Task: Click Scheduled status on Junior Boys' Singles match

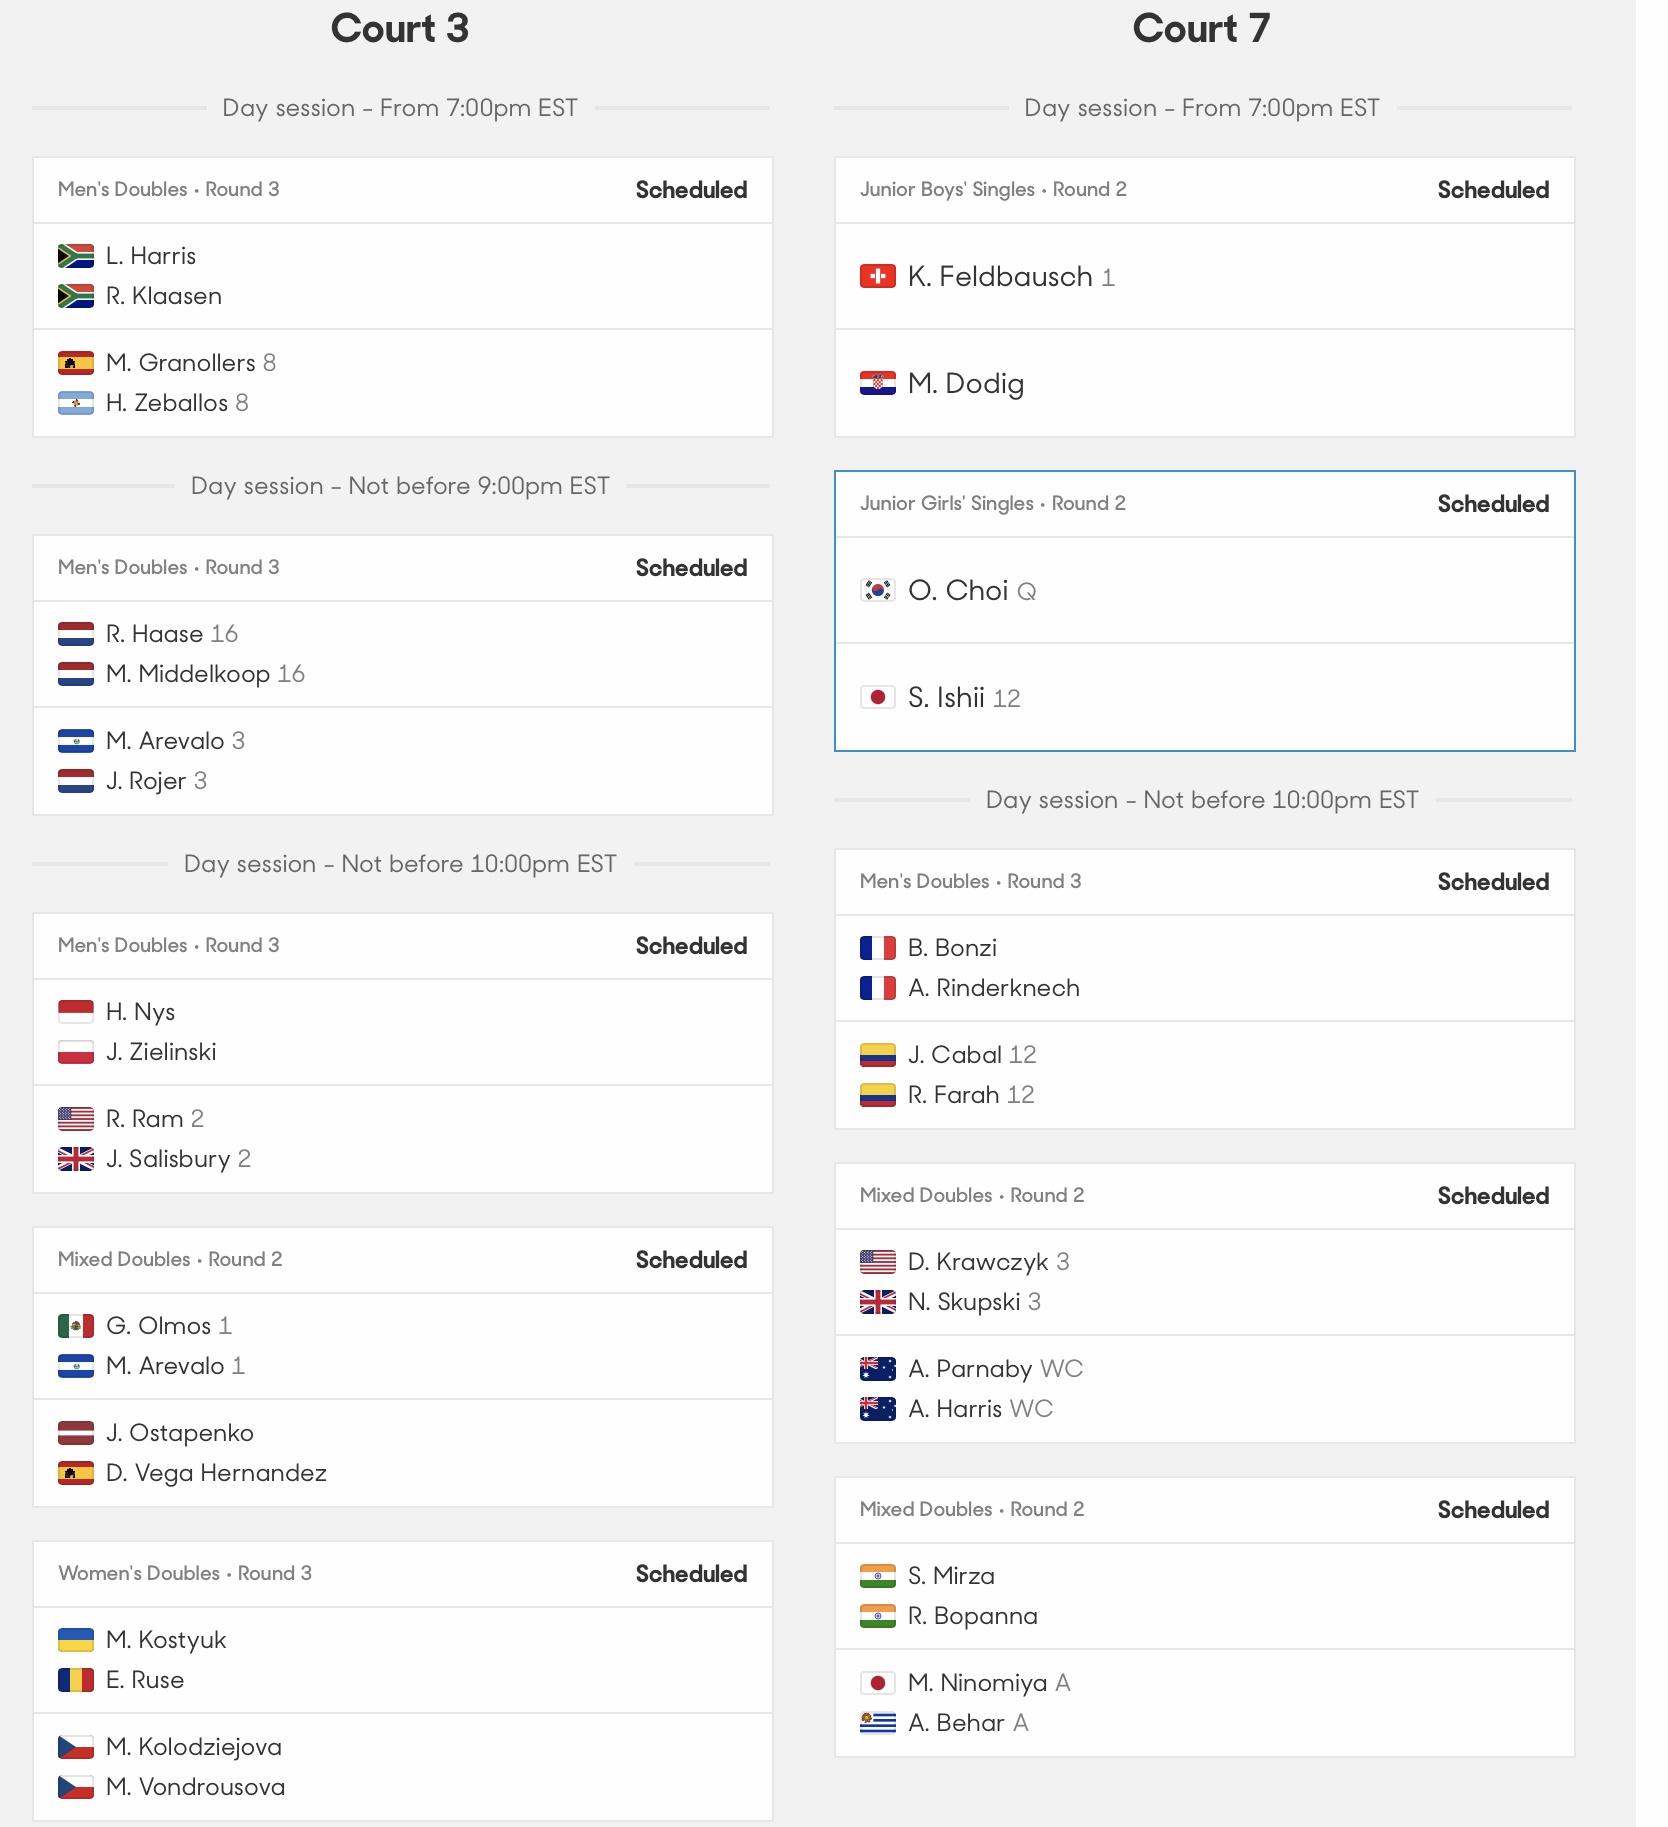Action: pyautogui.click(x=1493, y=190)
